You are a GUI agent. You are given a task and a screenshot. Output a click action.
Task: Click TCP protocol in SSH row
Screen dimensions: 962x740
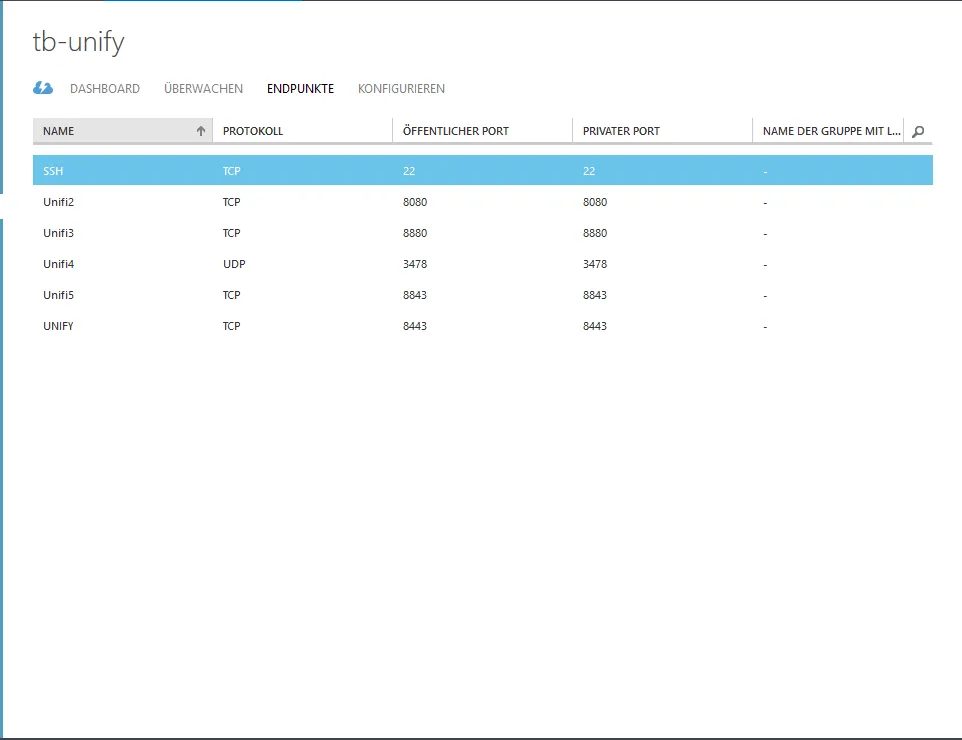[231, 171]
